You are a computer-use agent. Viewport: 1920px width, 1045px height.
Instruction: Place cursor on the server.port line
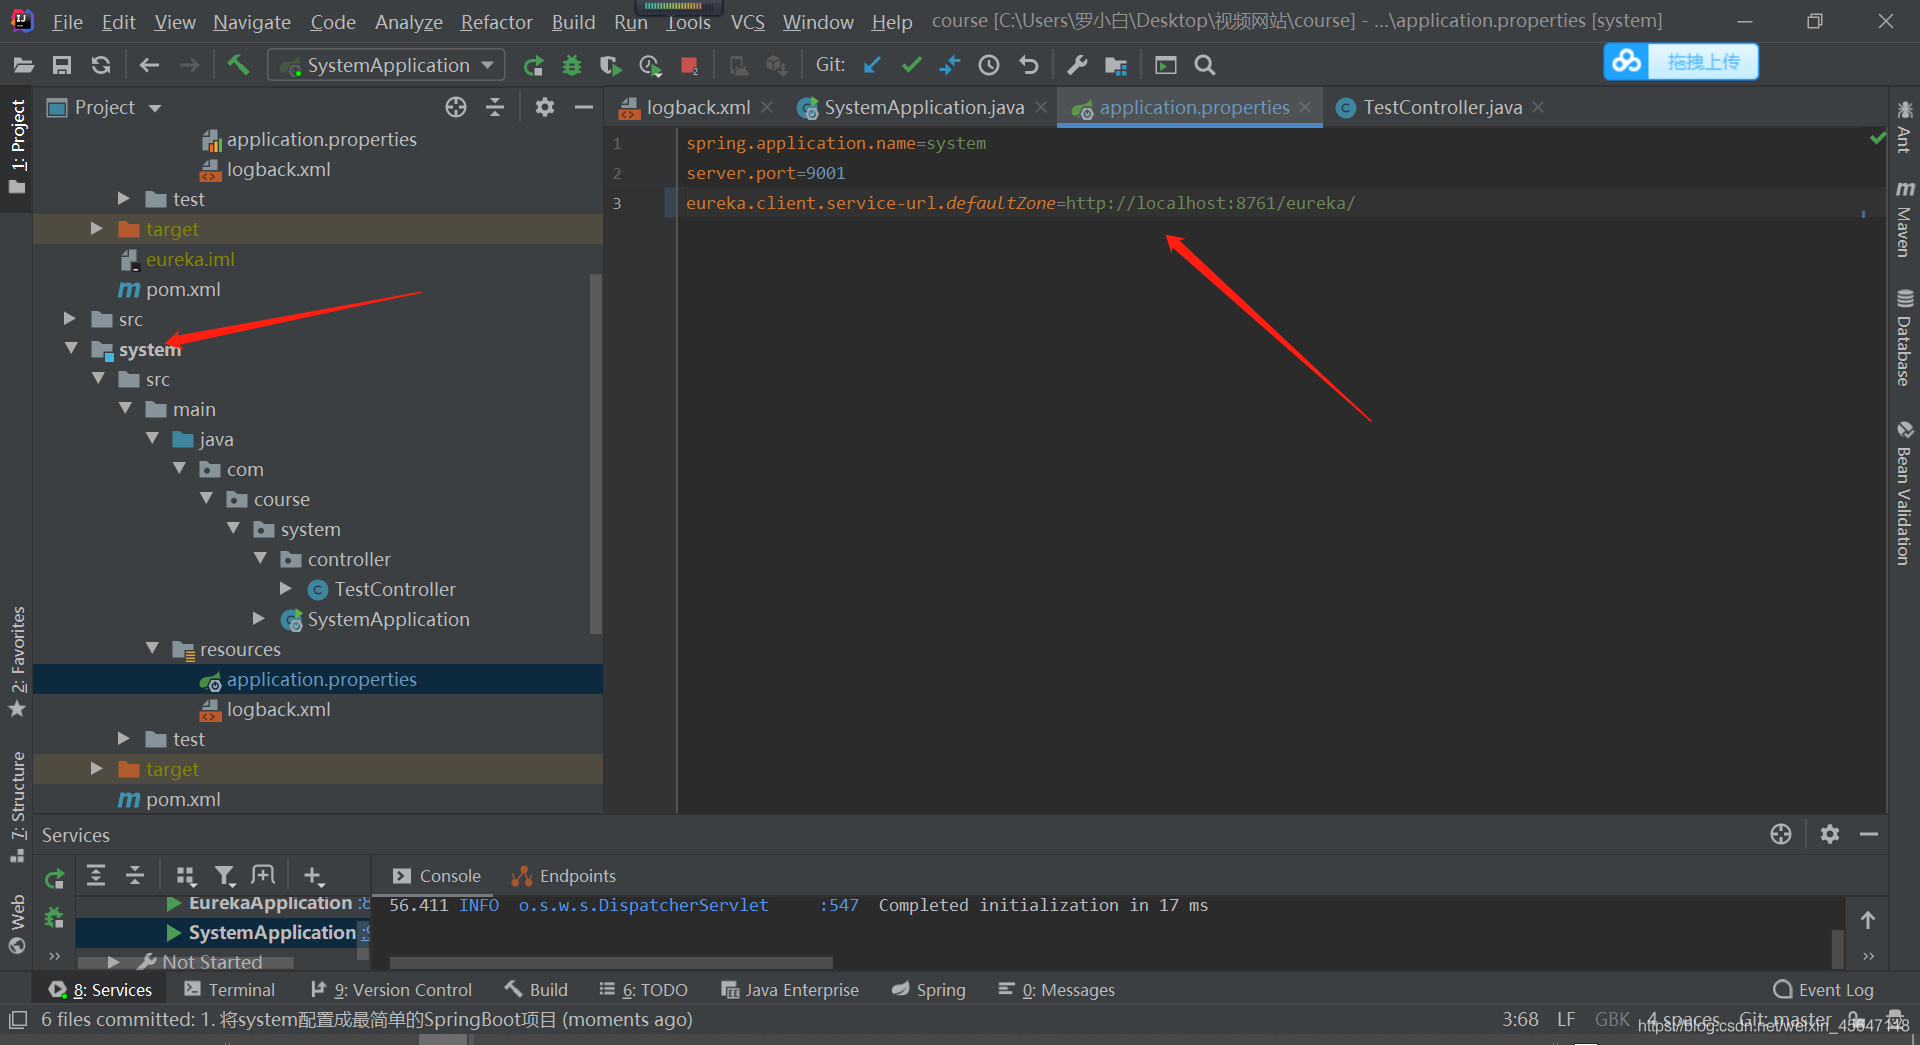pos(766,173)
